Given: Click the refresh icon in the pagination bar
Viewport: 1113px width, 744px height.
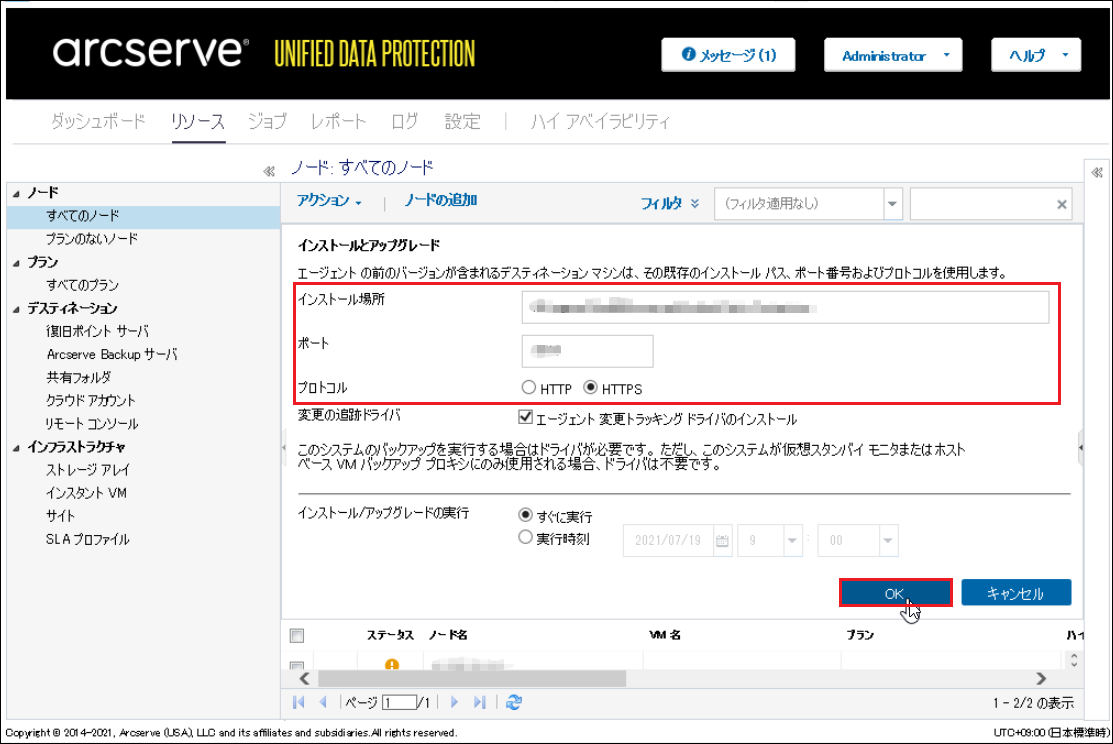Looking at the screenshot, I should (x=513, y=702).
